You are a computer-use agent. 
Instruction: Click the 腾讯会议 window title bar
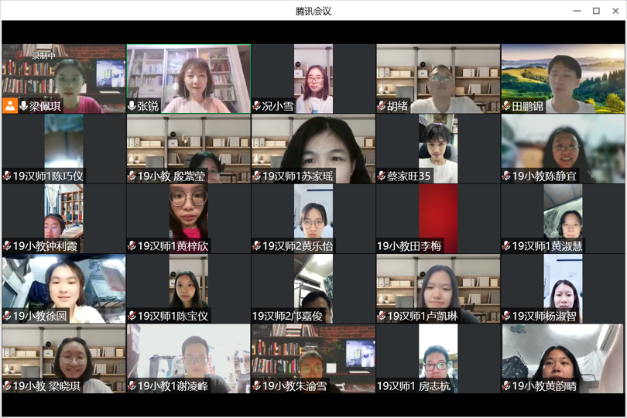(x=313, y=11)
